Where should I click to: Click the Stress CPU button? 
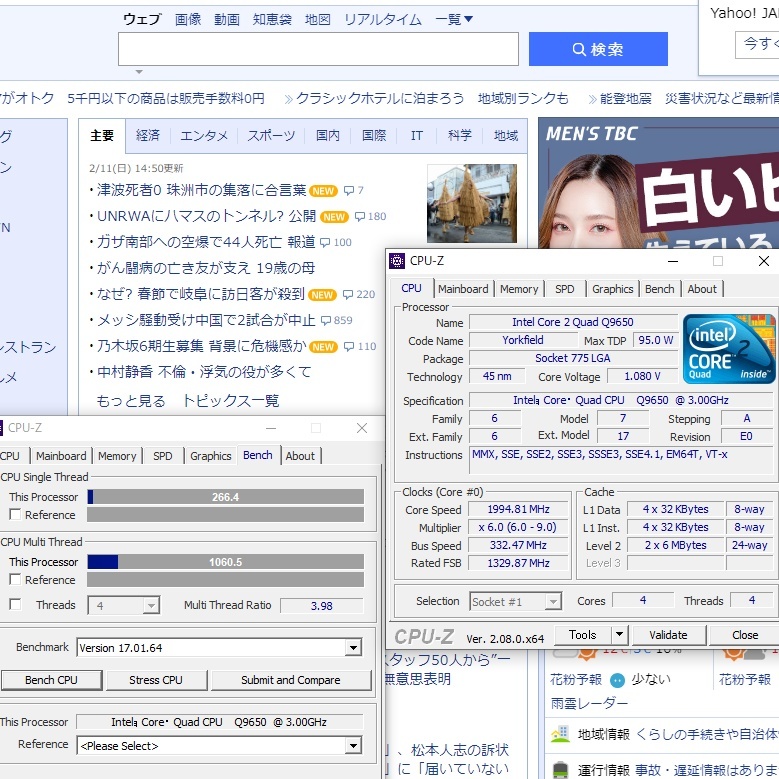[156, 680]
